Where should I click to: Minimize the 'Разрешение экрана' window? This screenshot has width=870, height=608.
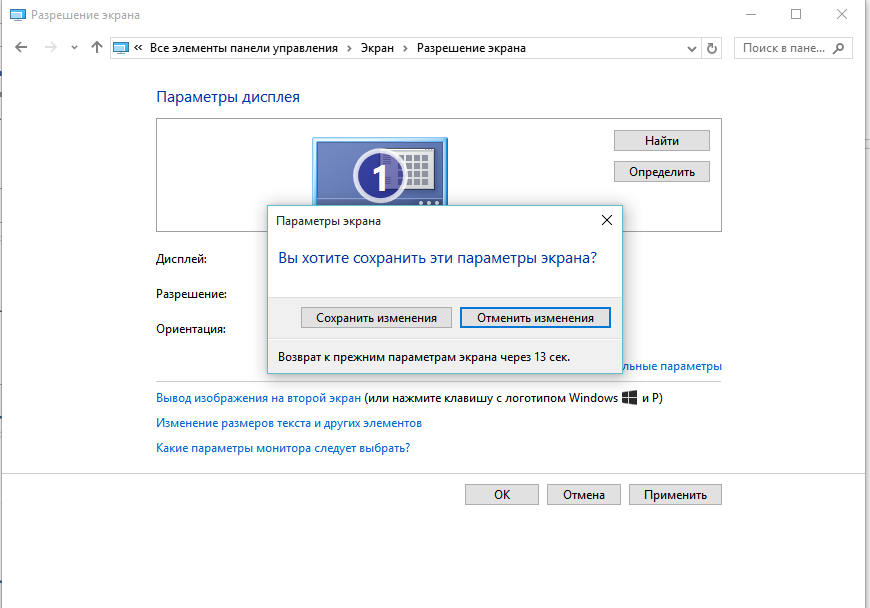click(x=751, y=14)
